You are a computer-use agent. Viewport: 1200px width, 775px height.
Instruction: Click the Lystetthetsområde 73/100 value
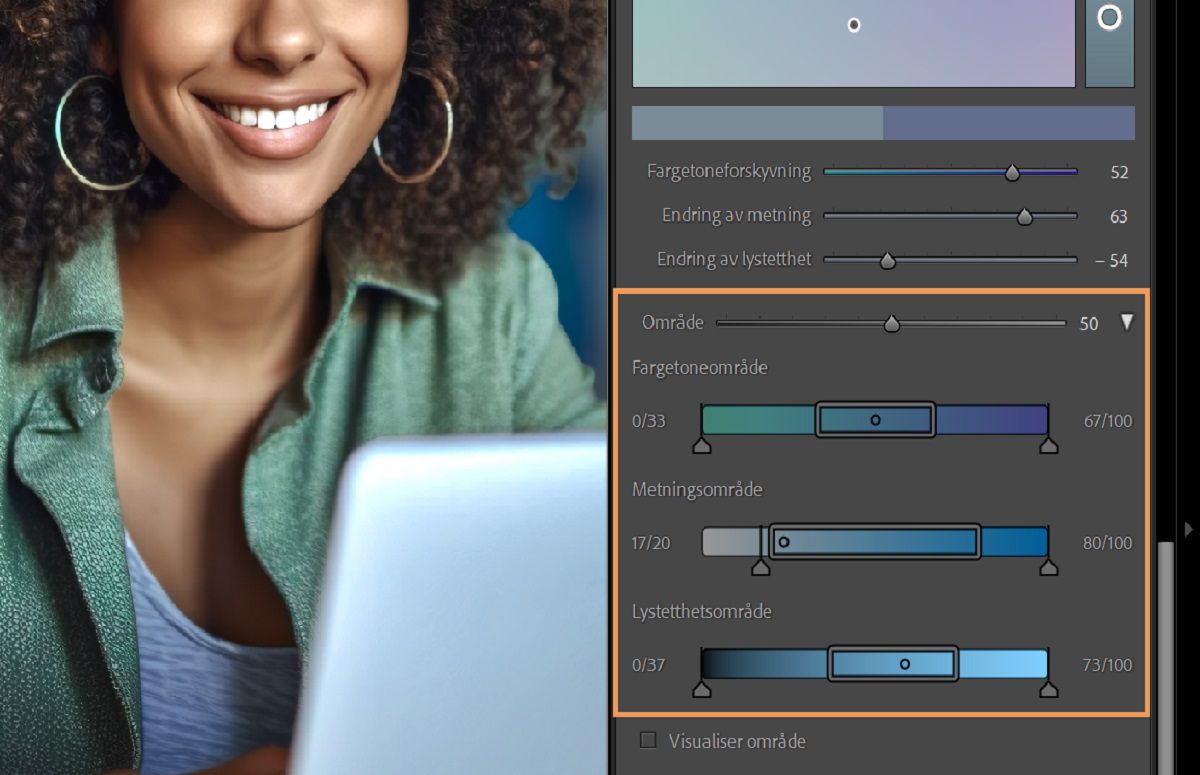1108,666
